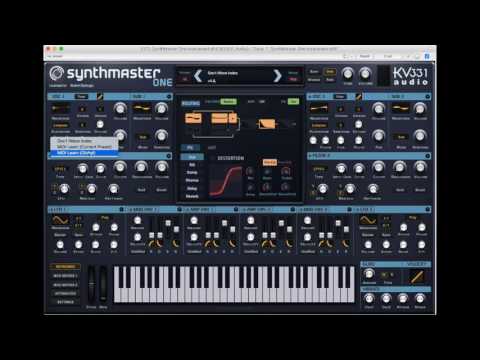The width and height of the screenshot is (480, 360).
Task: Toggle the SUB 2 power button
Action: [x=428, y=97]
